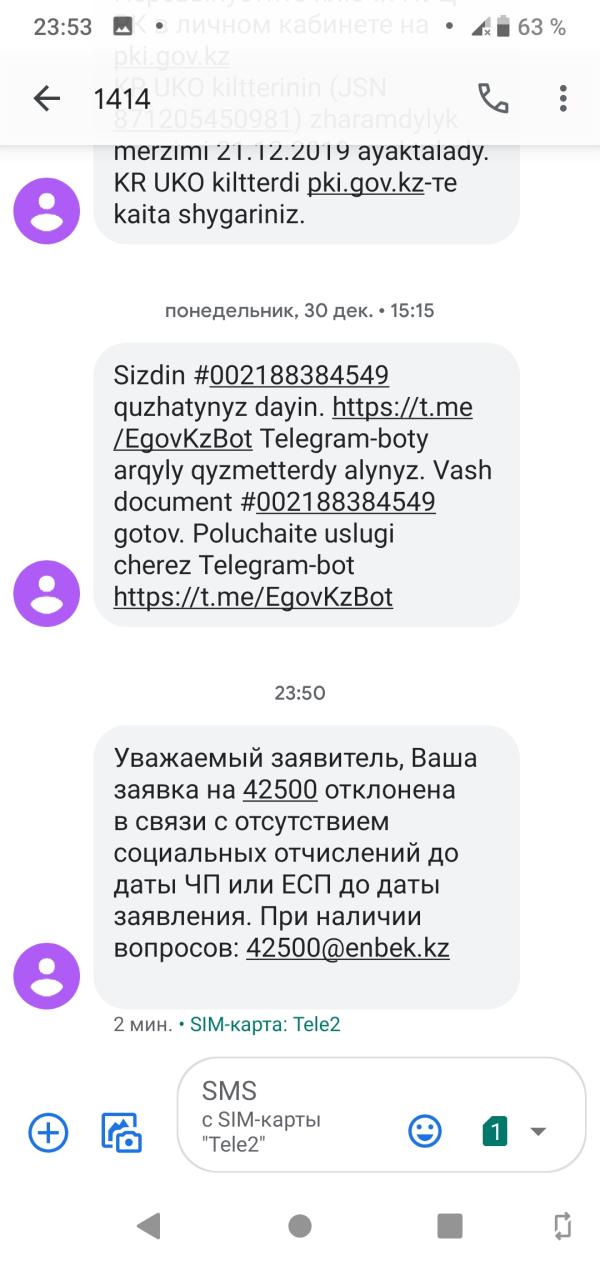
Task: Call 1414 using the phone icon
Action: point(493,98)
